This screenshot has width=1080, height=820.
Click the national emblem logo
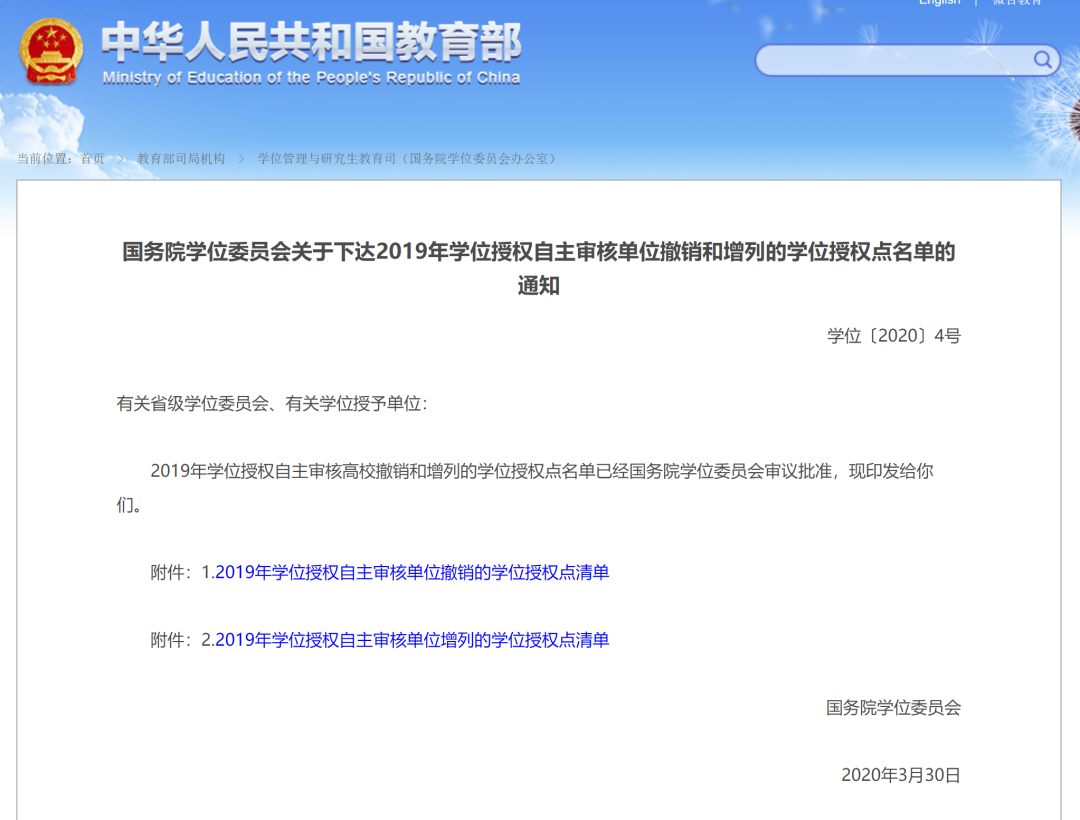pos(52,52)
